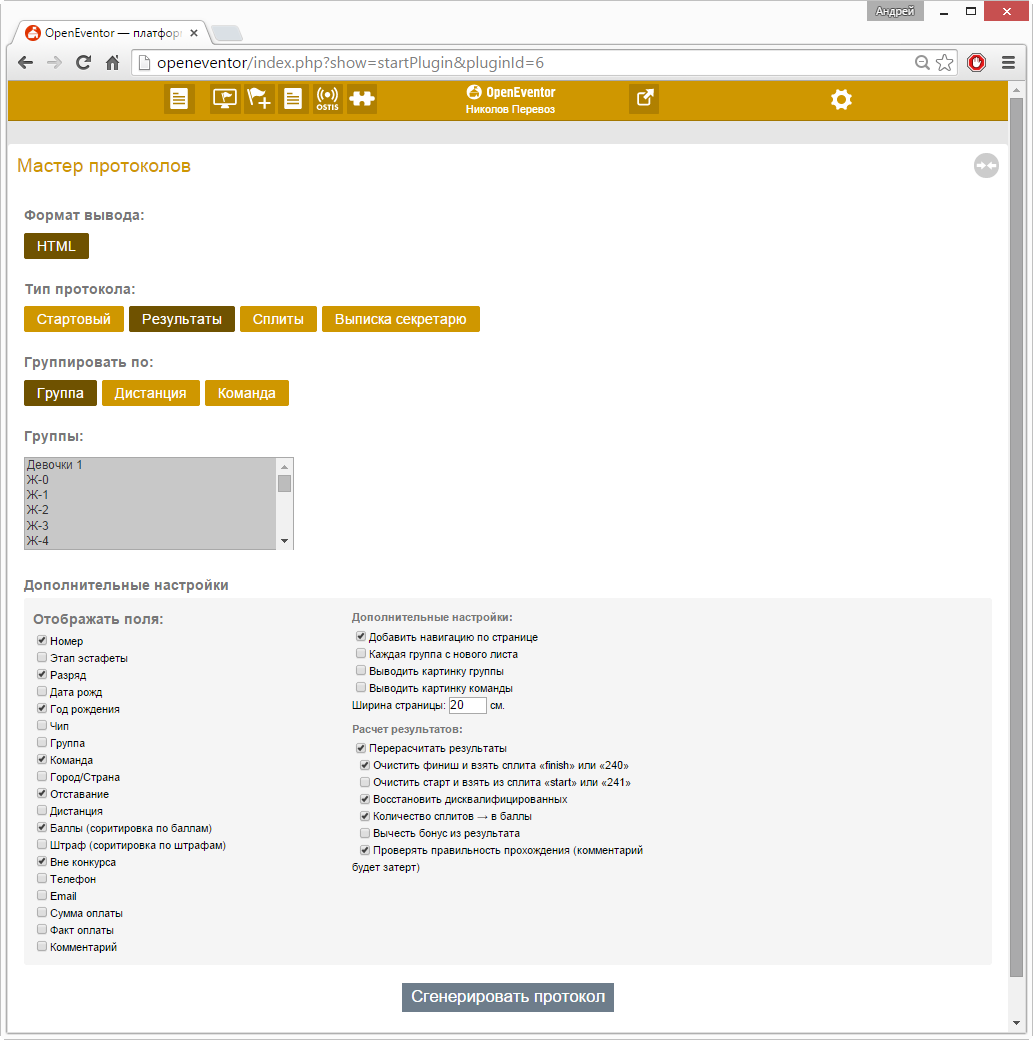Viewport: 1033px width, 1040px height.
Task: Select Ж-2 in the groups list
Action: (x=150, y=510)
